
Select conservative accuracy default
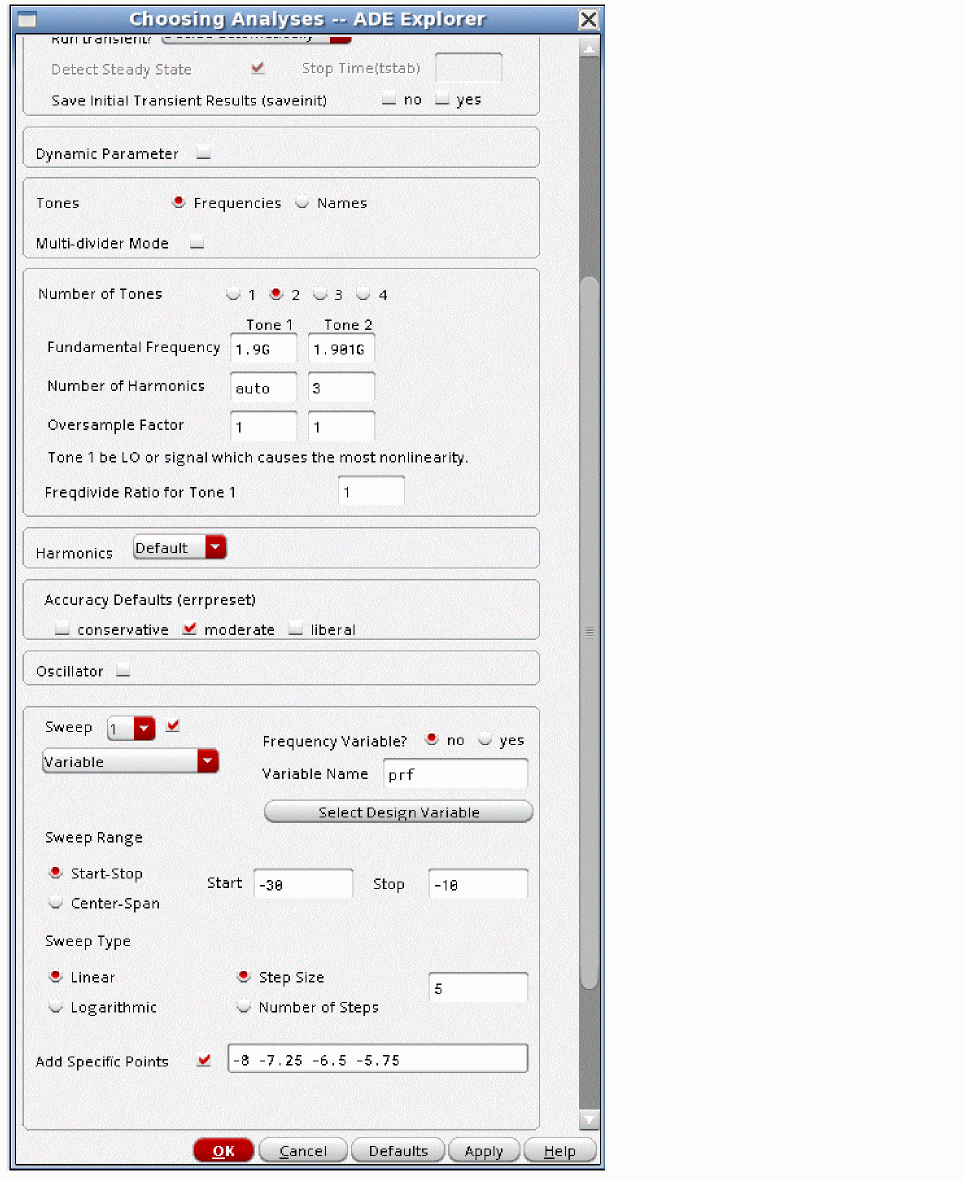click(62, 629)
